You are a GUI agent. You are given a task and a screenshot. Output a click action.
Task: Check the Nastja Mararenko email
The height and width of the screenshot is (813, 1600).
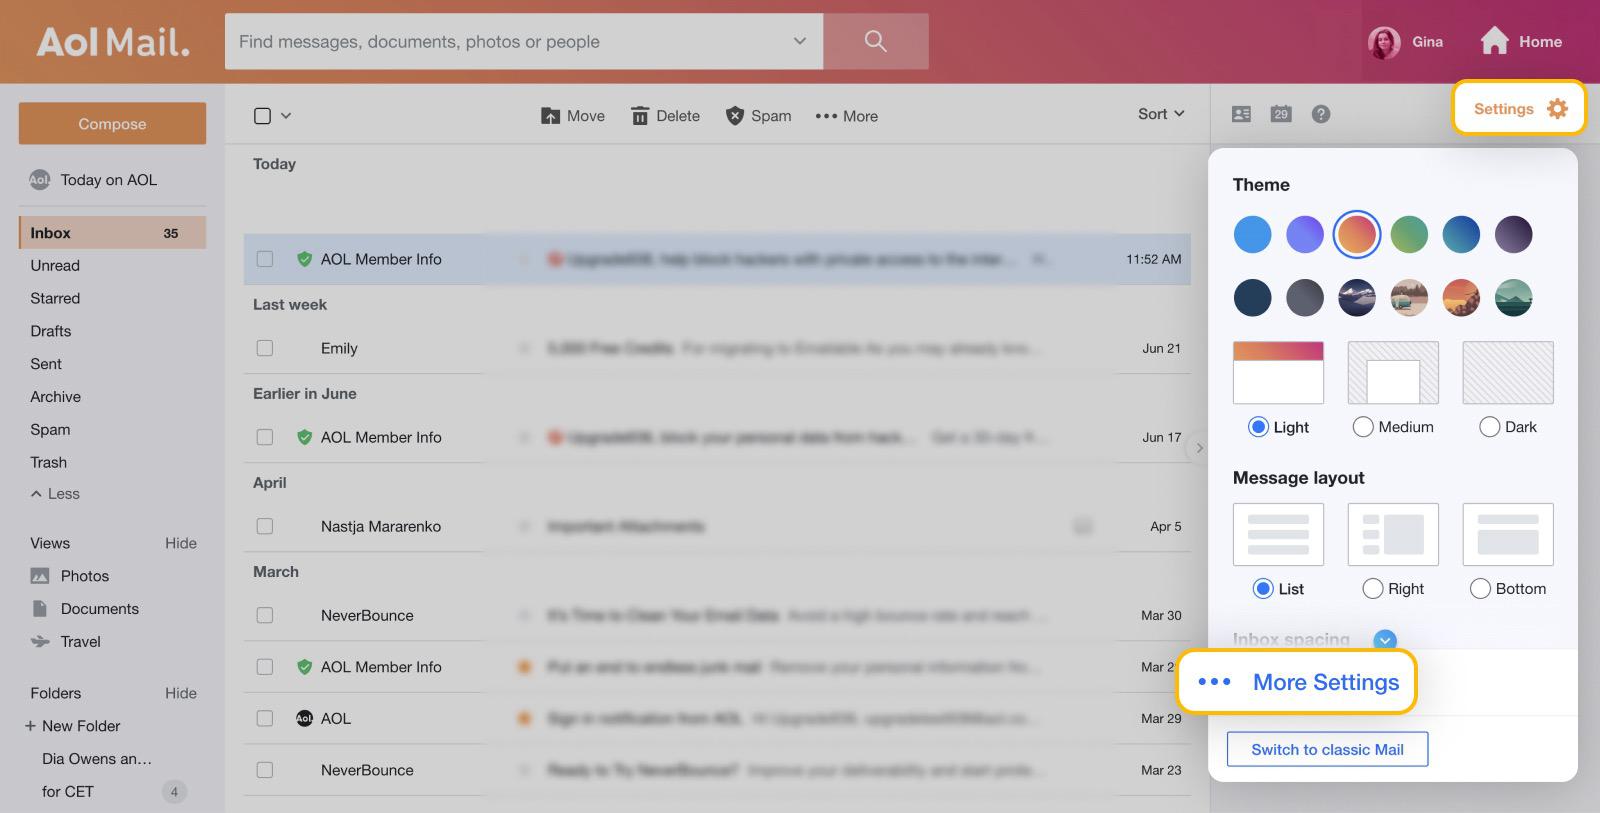[x=265, y=526]
